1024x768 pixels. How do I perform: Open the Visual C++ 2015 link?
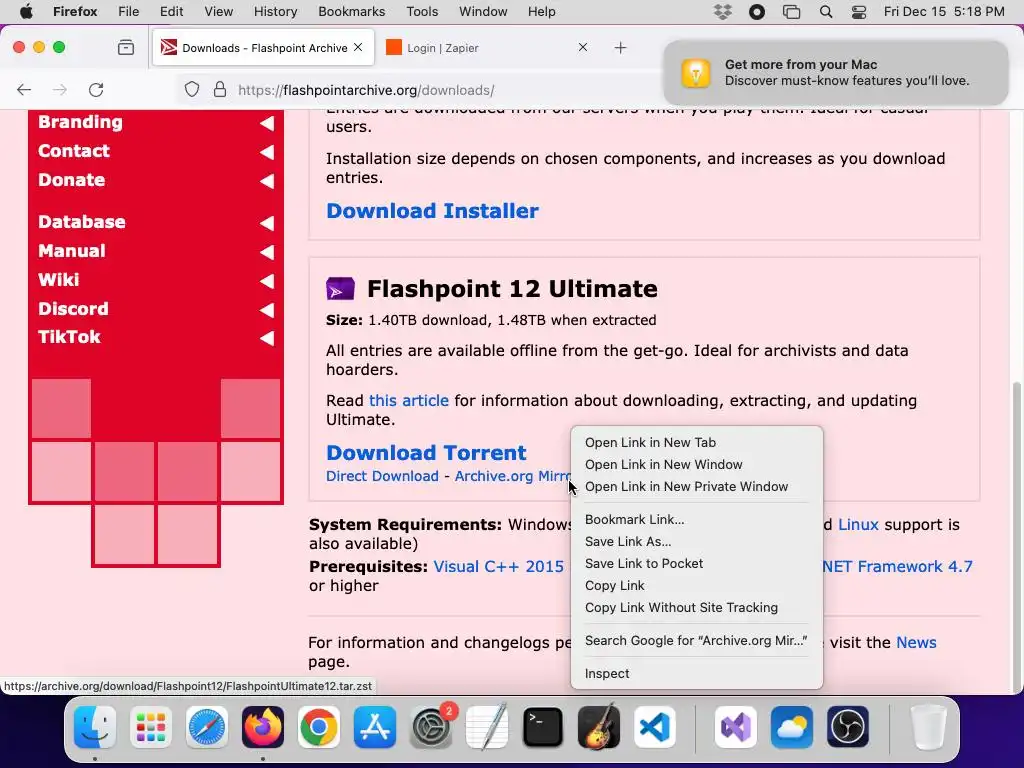(498, 566)
